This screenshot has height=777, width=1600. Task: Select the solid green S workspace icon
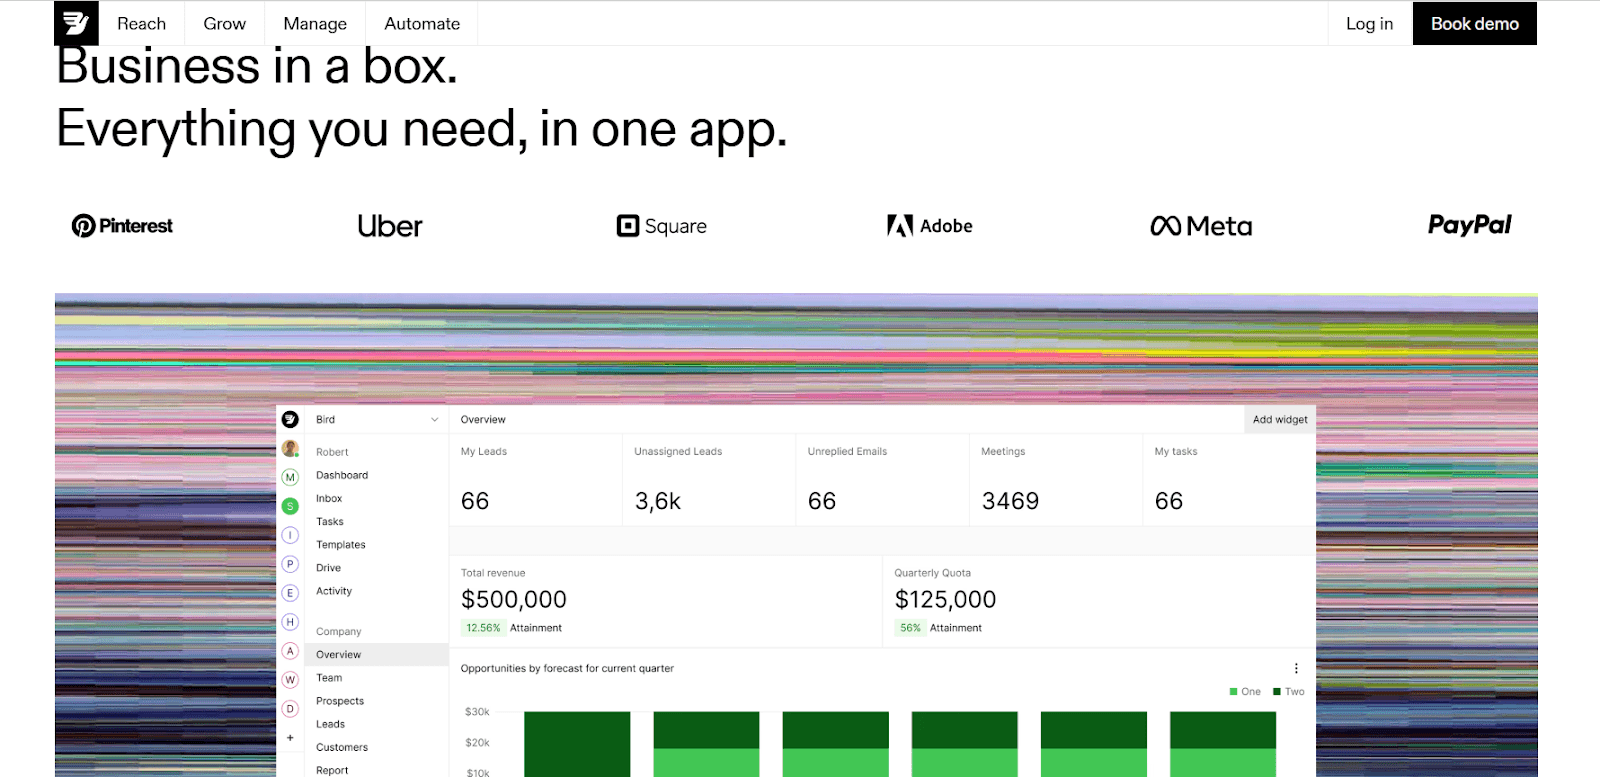click(290, 507)
